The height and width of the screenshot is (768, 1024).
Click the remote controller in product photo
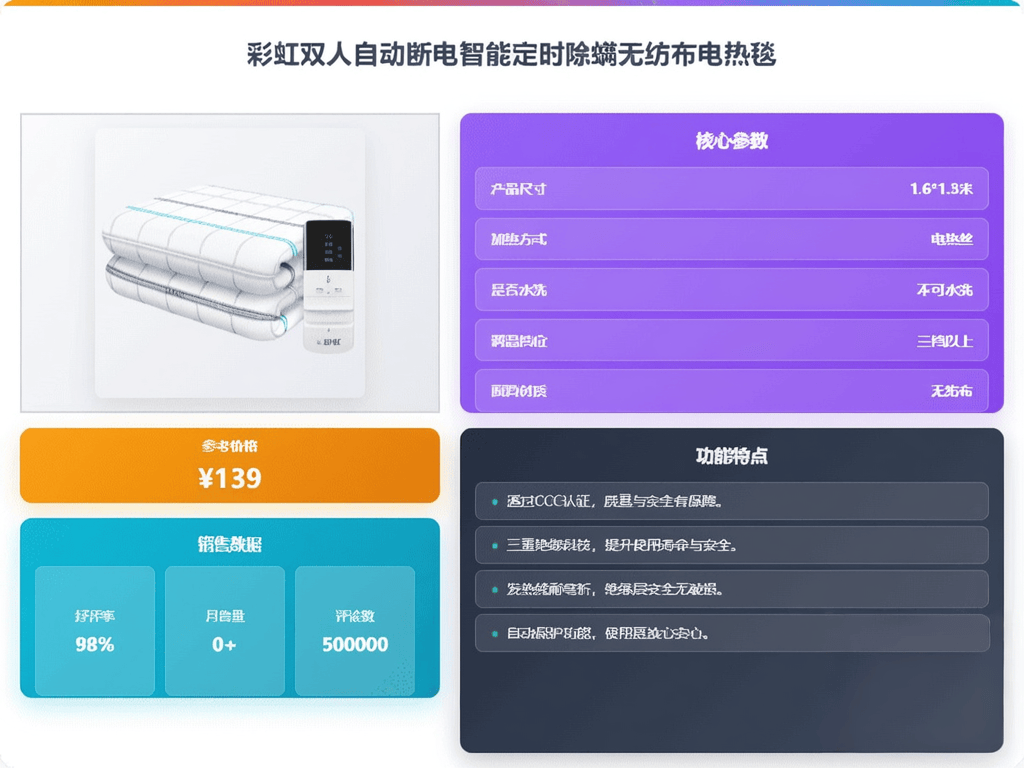pos(328,286)
